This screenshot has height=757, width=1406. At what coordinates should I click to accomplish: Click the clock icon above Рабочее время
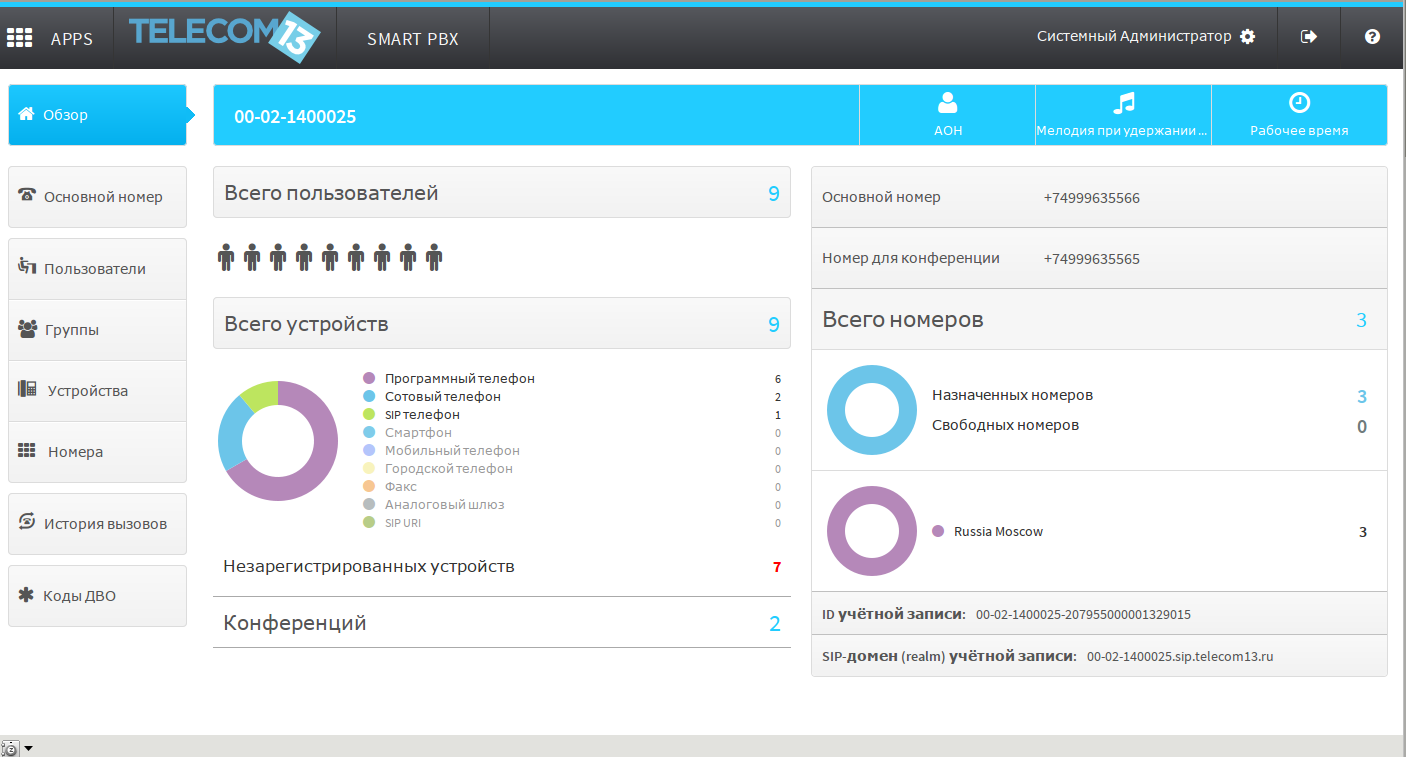point(1299,102)
